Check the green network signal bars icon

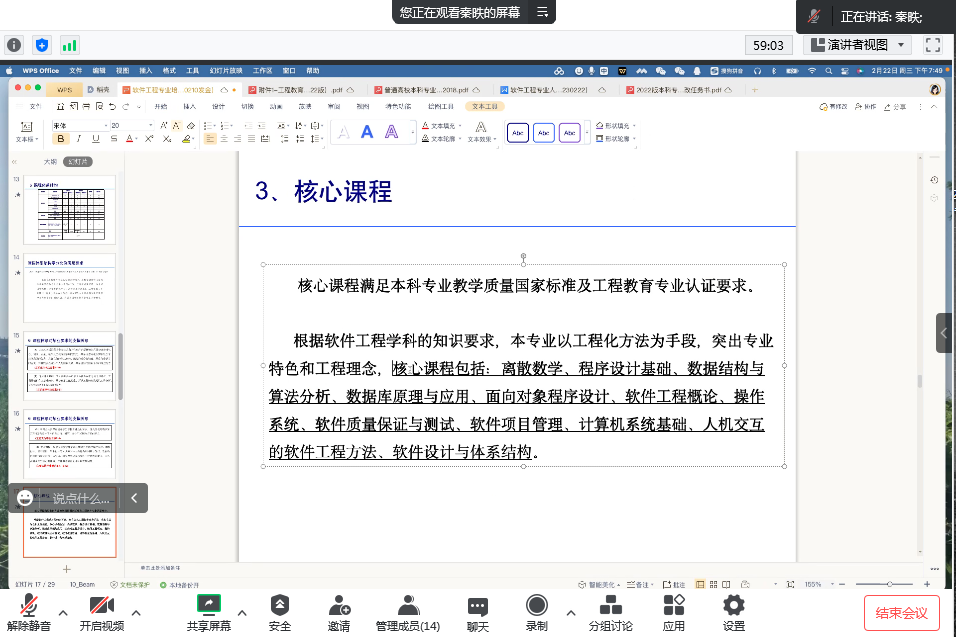[69, 45]
